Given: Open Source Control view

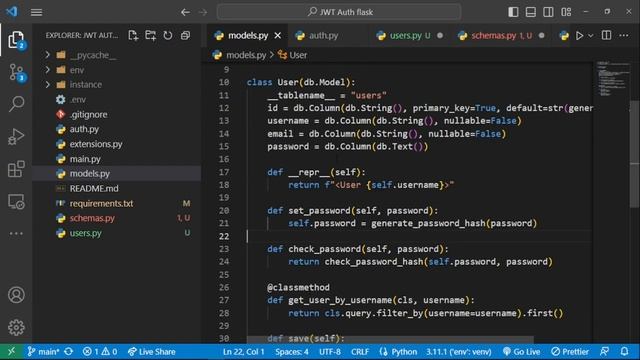Looking at the screenshot, I should click(16, 72).
